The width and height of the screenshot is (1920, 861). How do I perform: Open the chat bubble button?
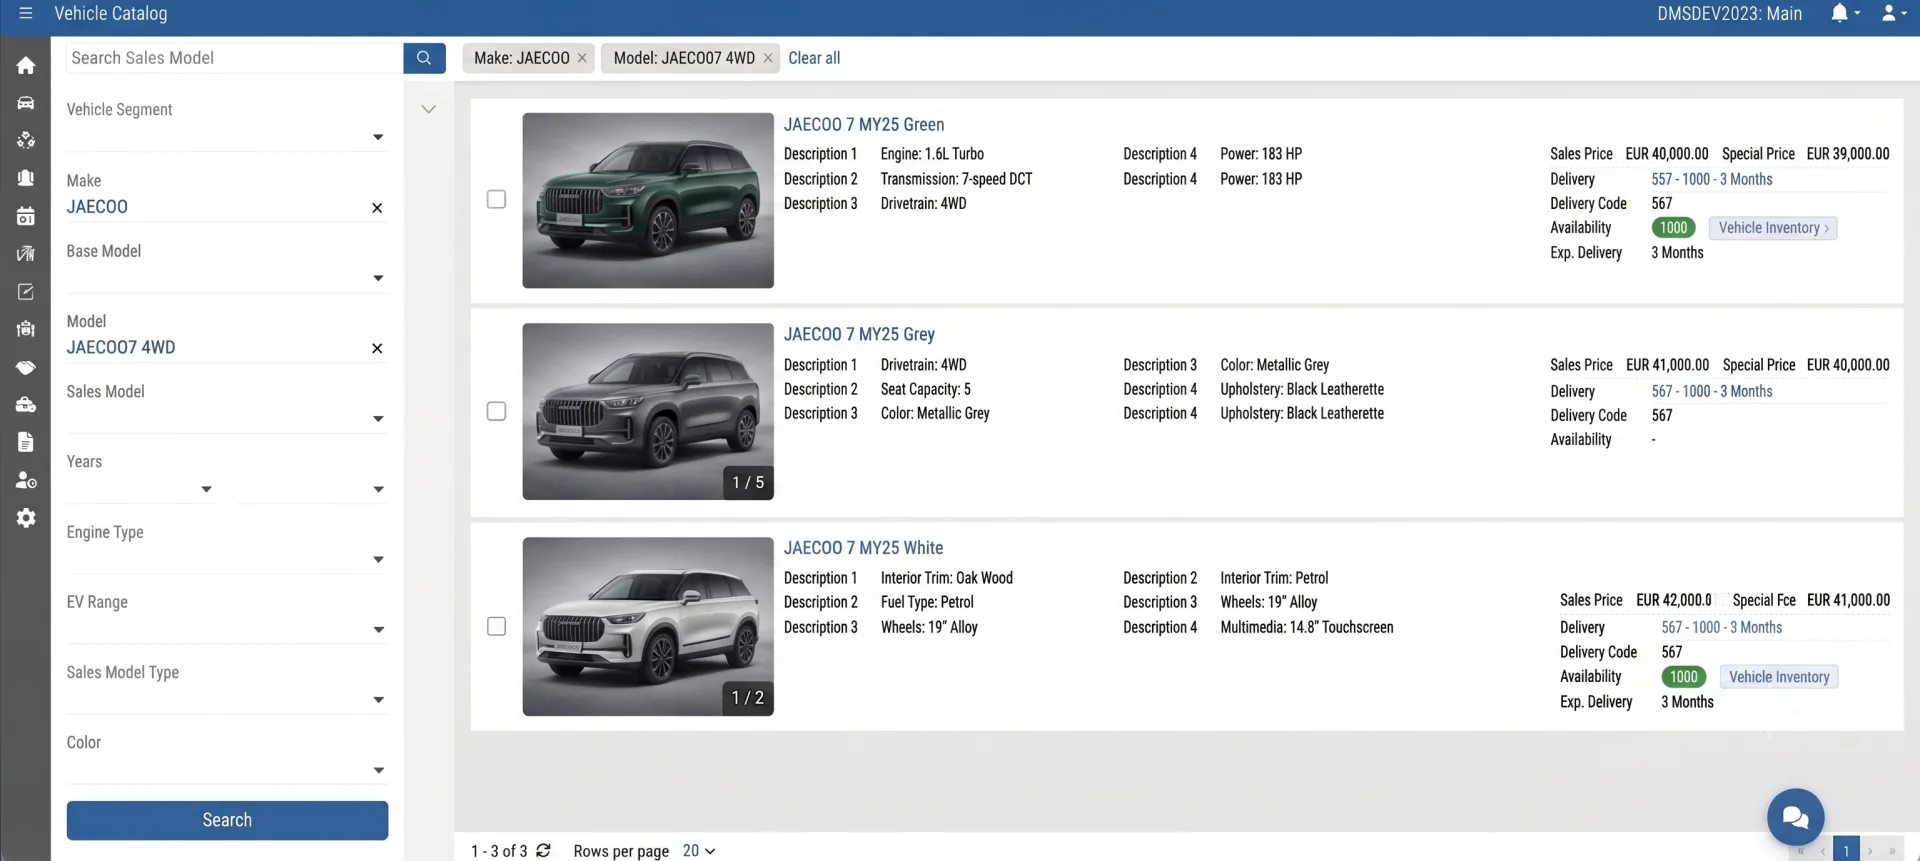click(1795, 818)
